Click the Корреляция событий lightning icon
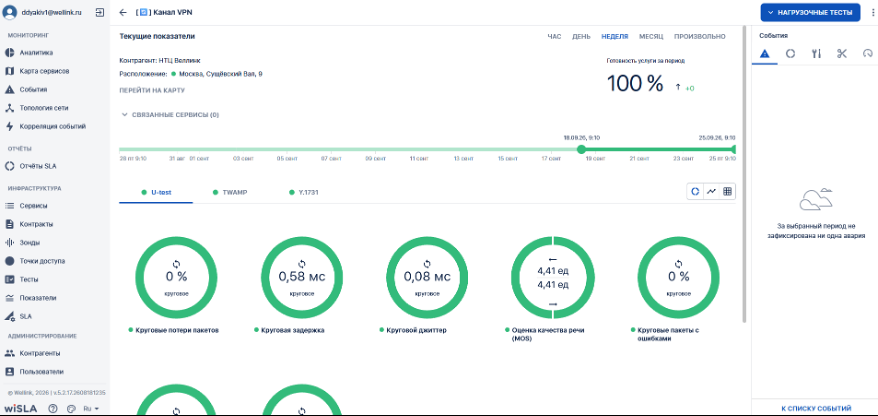 click(9, 127)
